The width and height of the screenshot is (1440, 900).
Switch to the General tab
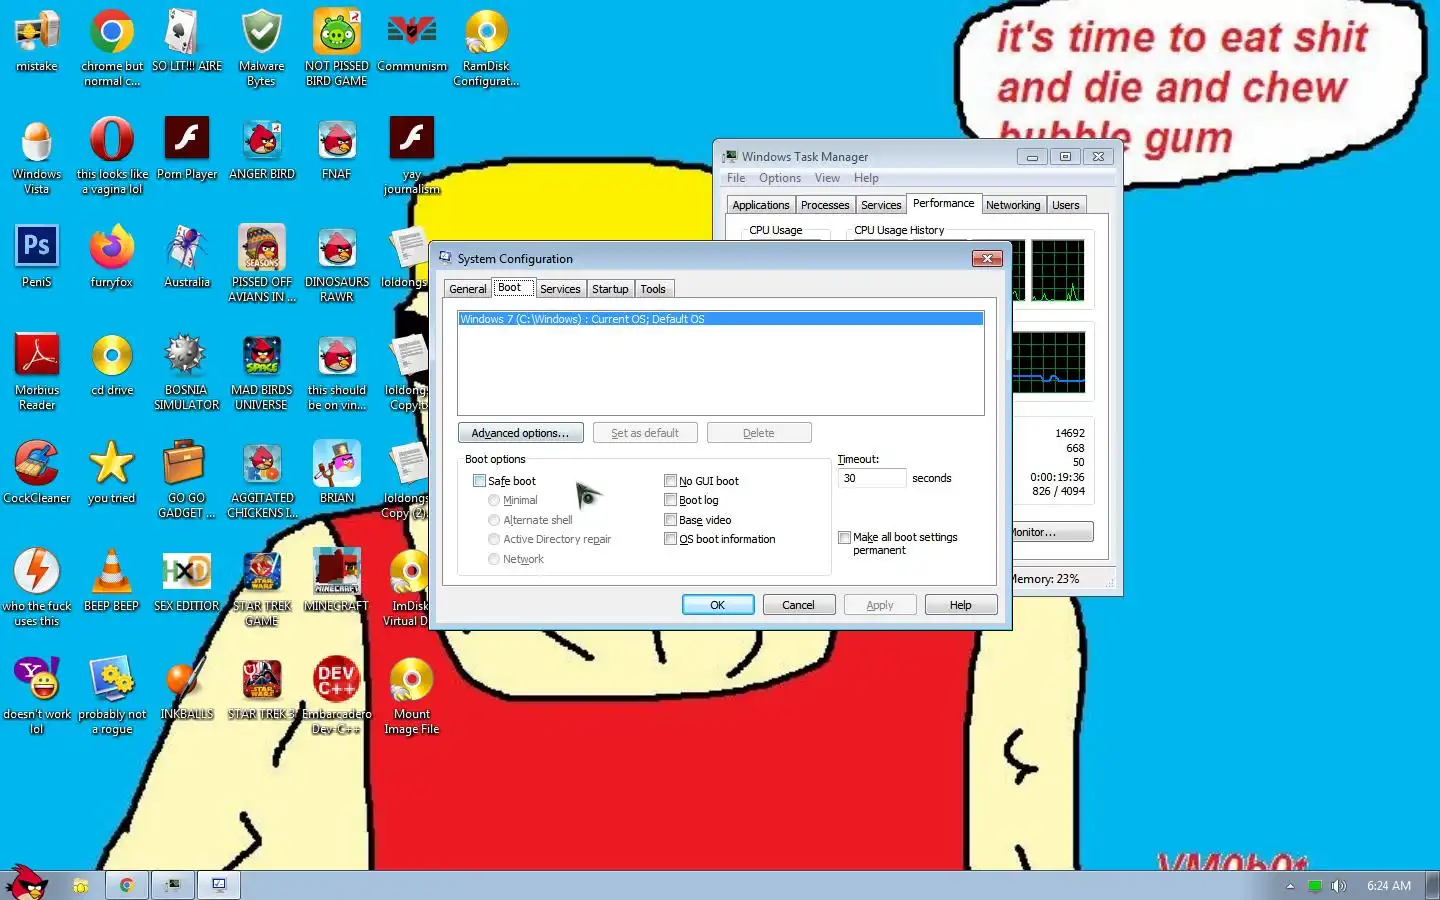pos(467,289)
